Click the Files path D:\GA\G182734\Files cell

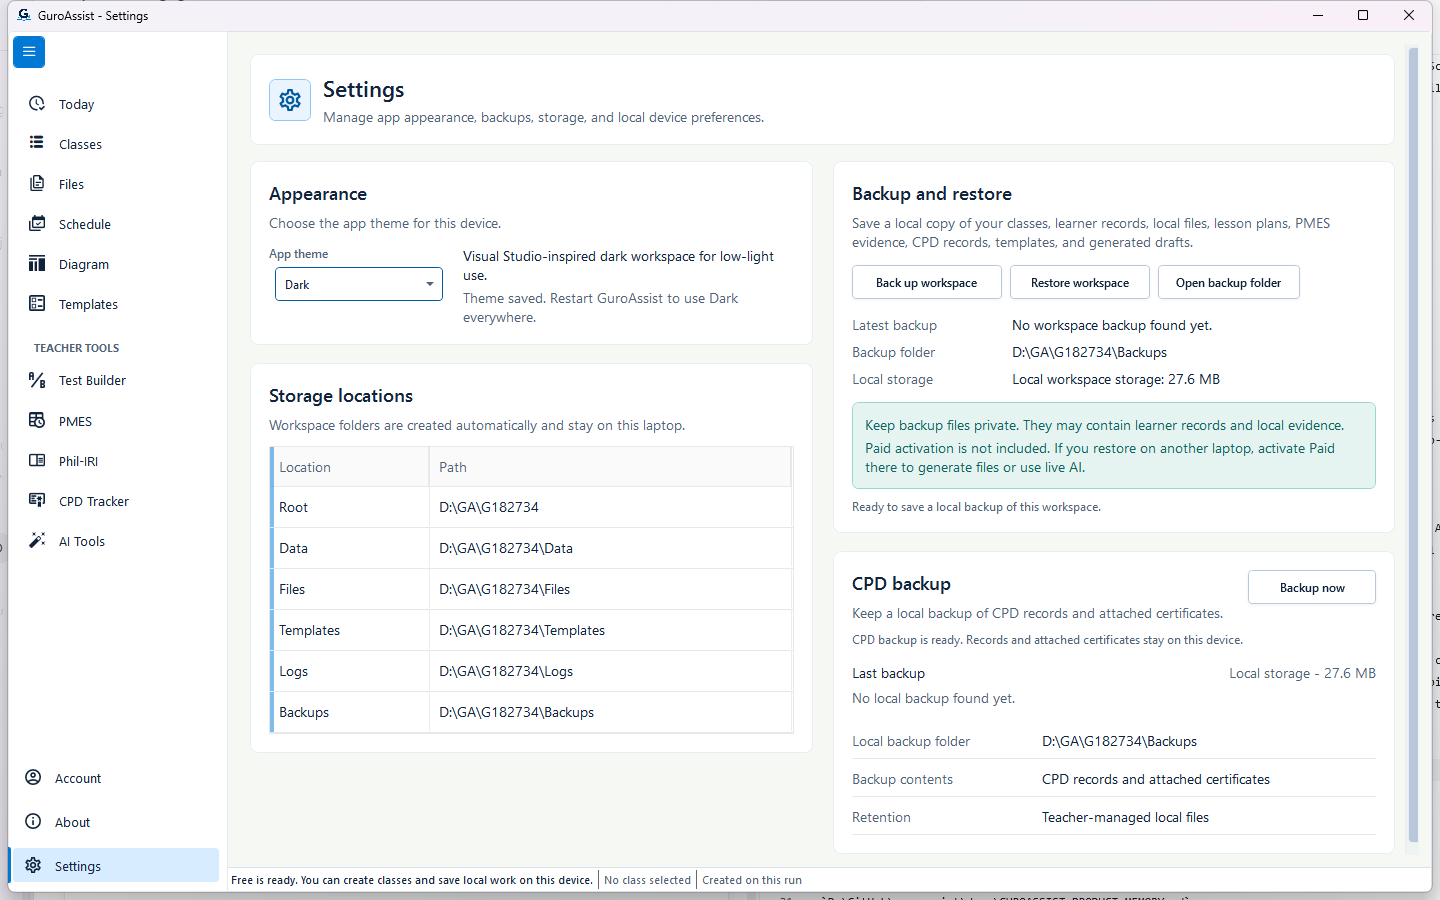click(610, 589)
